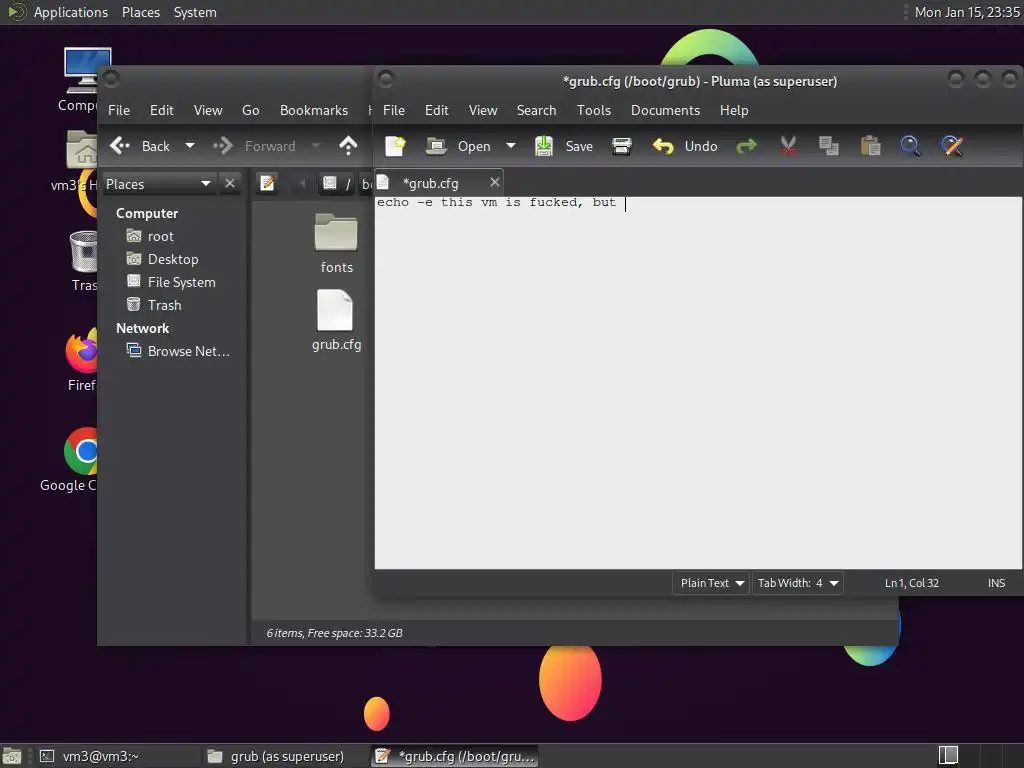1024x768 pixels.
Task: Click the show desktop icon in taskbar
Action: [x=12, y=757]
